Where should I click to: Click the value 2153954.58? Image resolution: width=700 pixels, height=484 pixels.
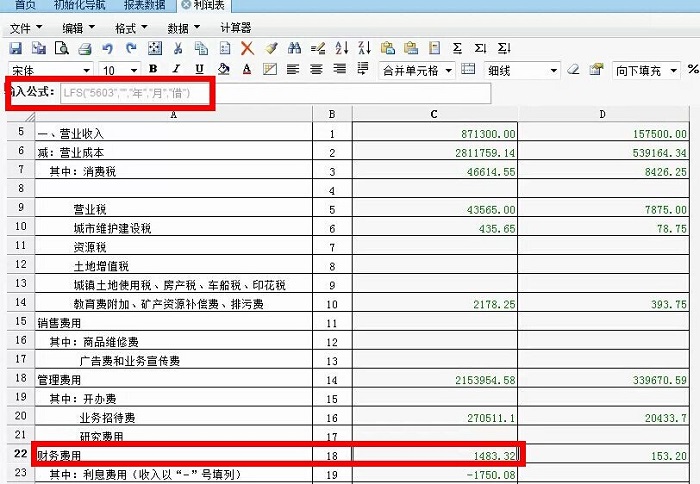(x=485, y=380)
